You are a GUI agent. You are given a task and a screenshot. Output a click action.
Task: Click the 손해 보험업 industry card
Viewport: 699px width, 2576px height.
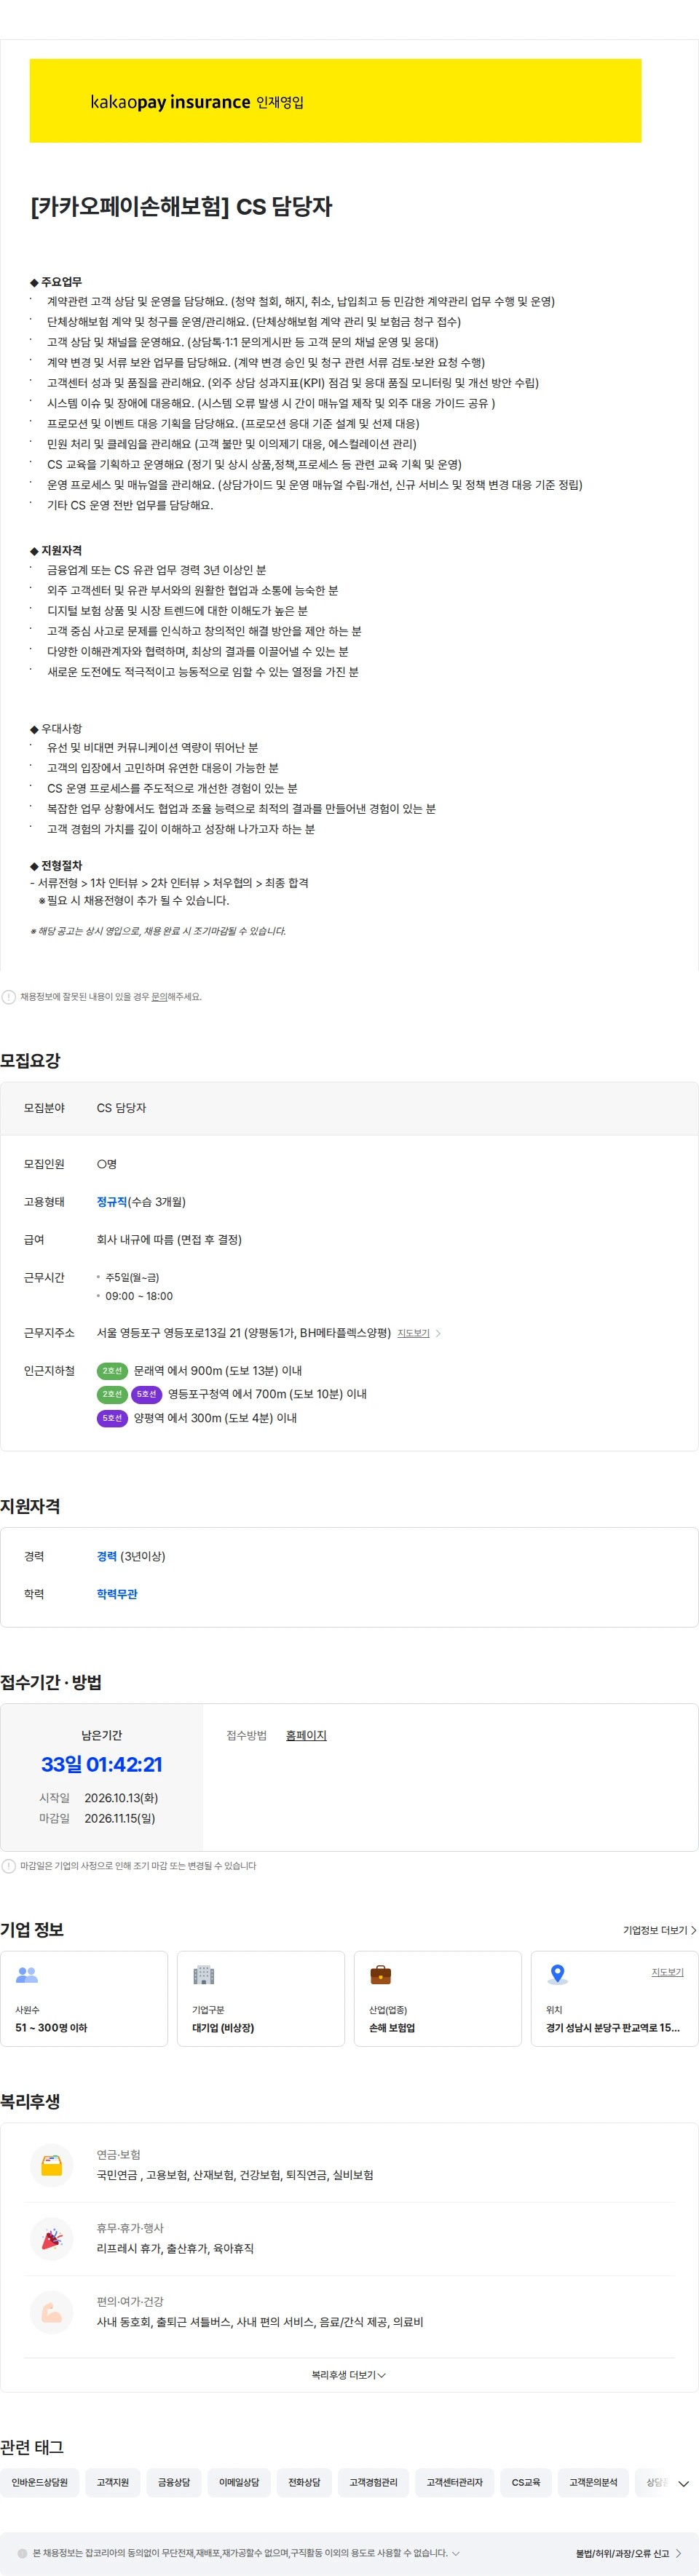[437, 1998]
